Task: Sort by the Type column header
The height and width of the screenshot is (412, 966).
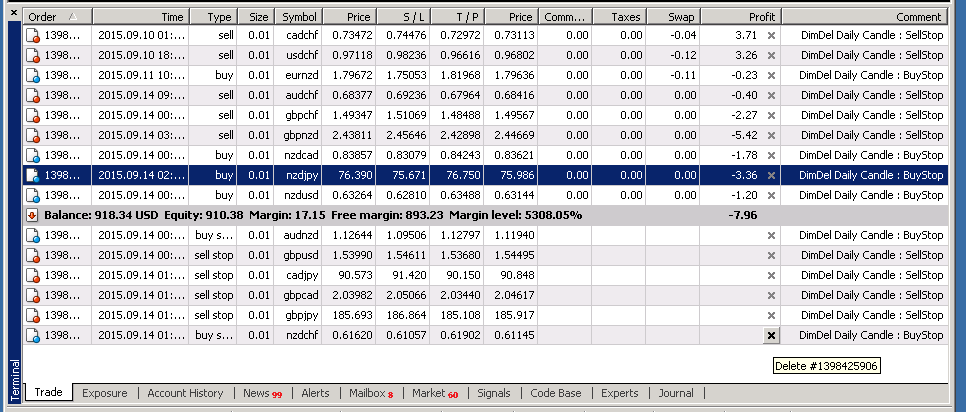Action: point(213,17)
